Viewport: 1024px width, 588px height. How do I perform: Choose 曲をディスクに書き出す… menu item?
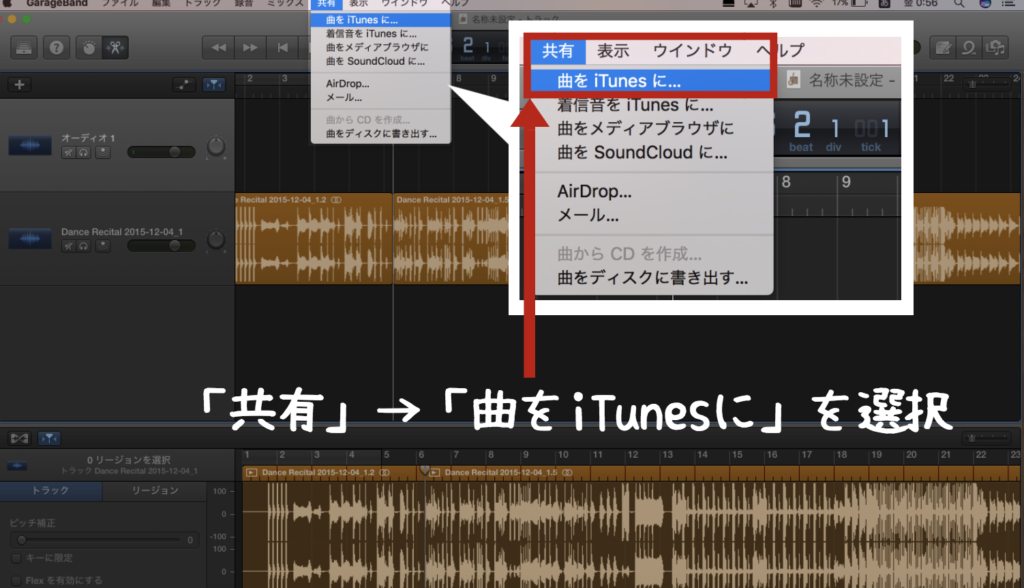click(380, 133)
